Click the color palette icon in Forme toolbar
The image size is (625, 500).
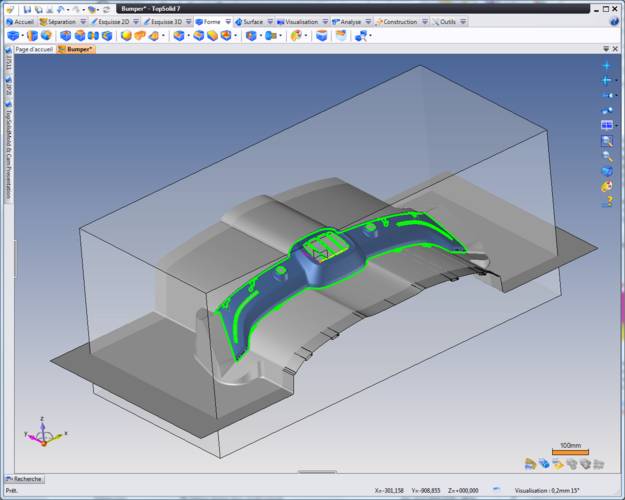click(x=297, y=35)
